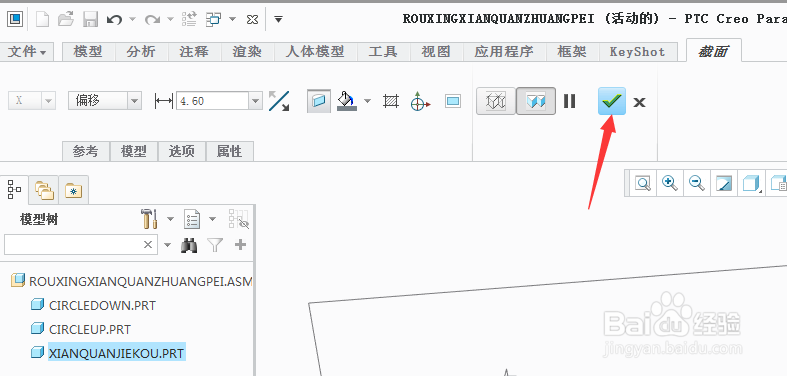
Task: Open the offset value dropdown arrow
Action: (x=255, y=101)
